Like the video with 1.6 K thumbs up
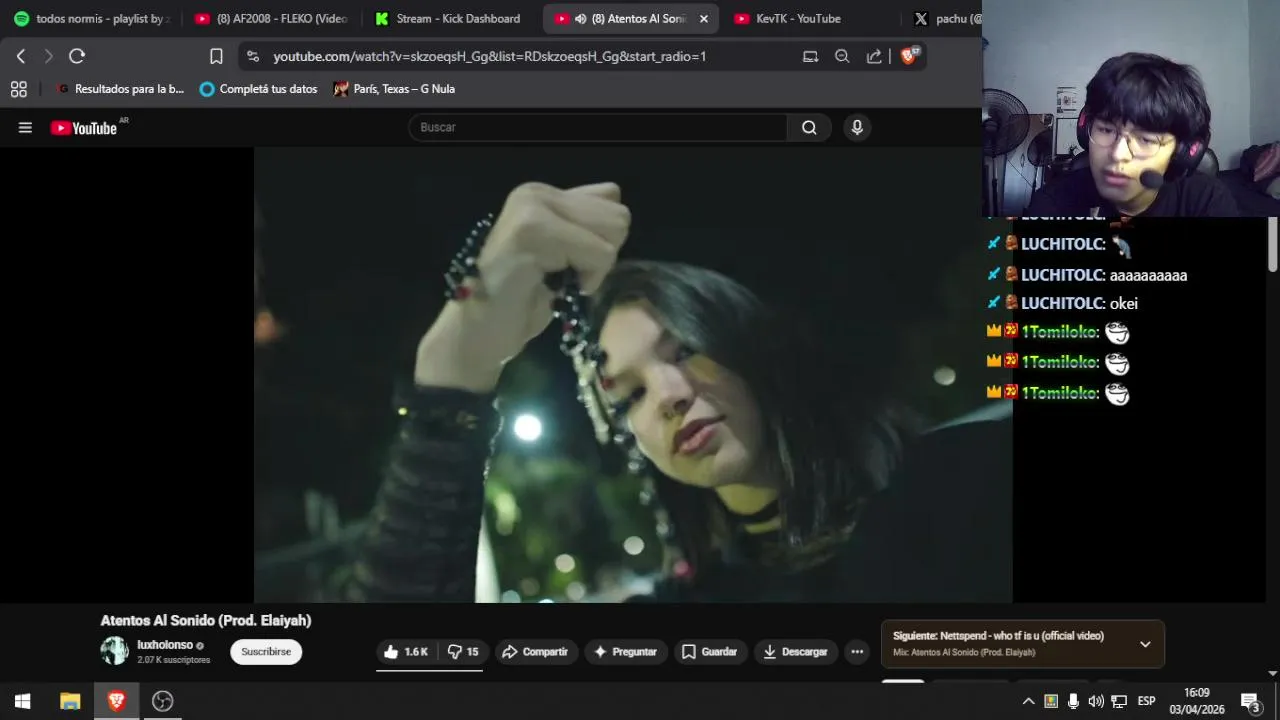Image resolution: width=1280 pixels, height=720 pixels. point(406,652)
